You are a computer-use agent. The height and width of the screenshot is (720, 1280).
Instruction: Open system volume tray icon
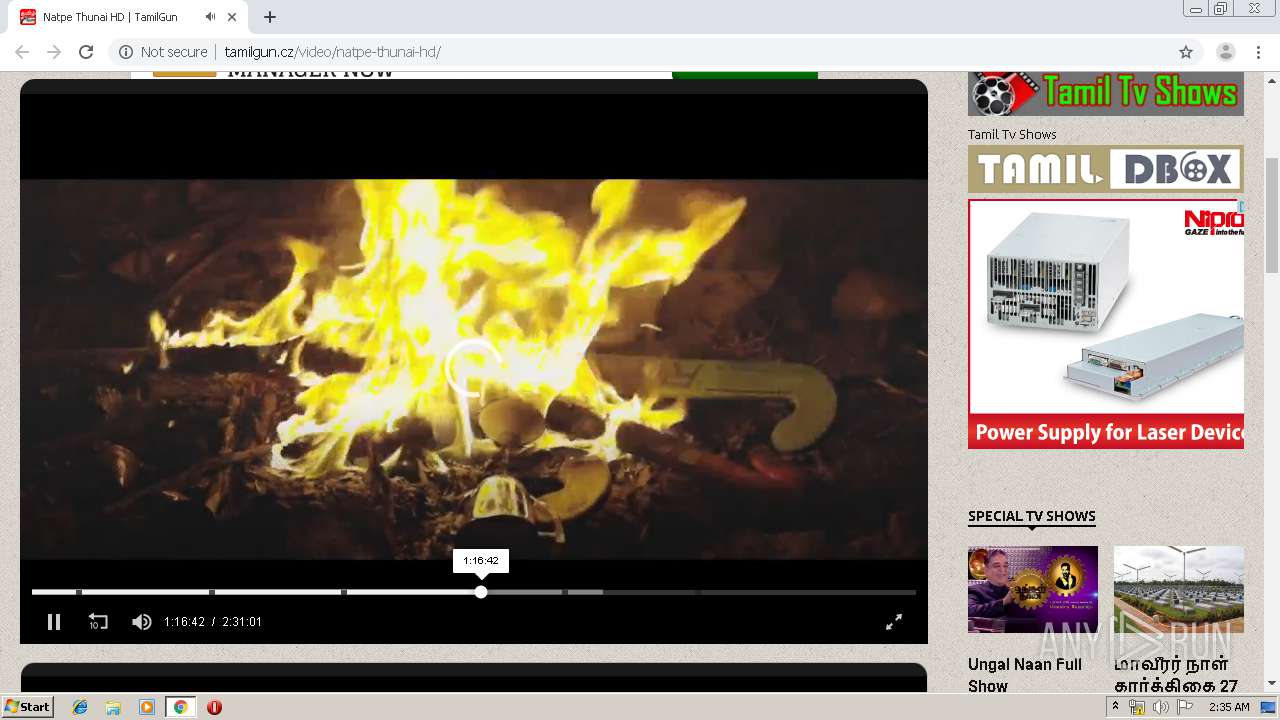tap(1160, 707)
